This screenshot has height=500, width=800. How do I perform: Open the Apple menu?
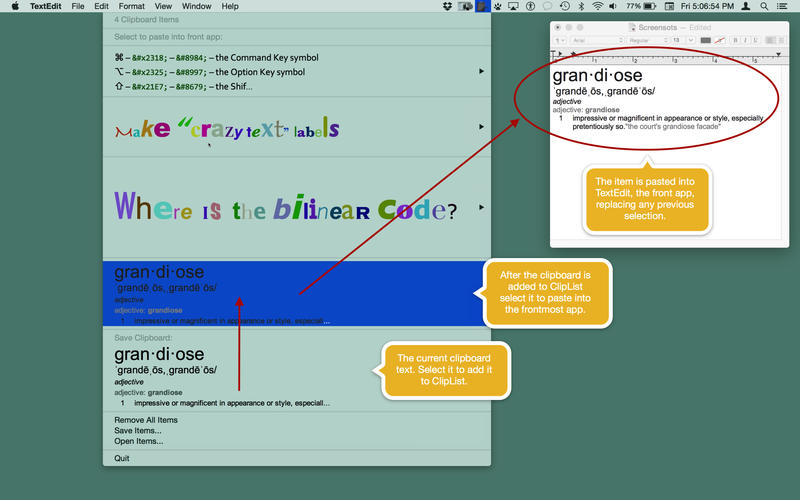(x=15, y=6)
